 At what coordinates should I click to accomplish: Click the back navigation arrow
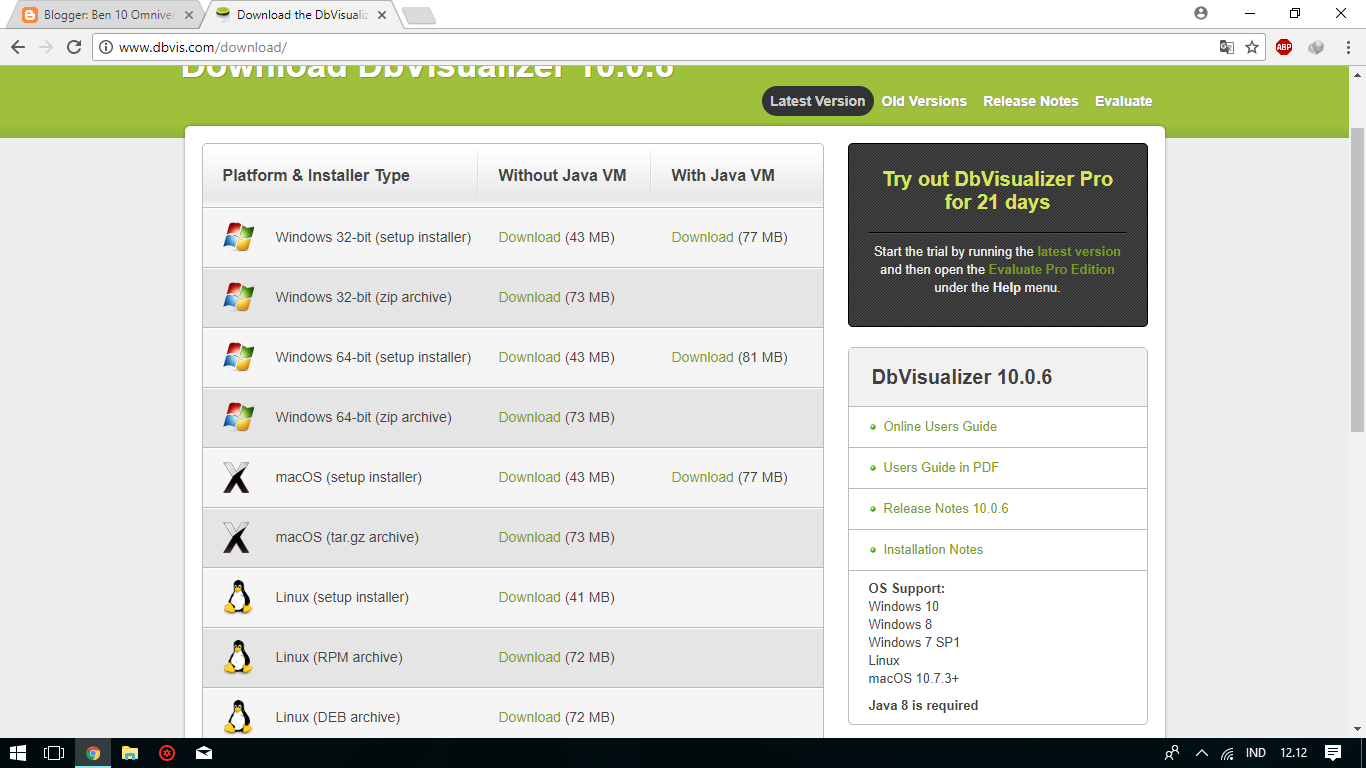(x=18, y=47)
